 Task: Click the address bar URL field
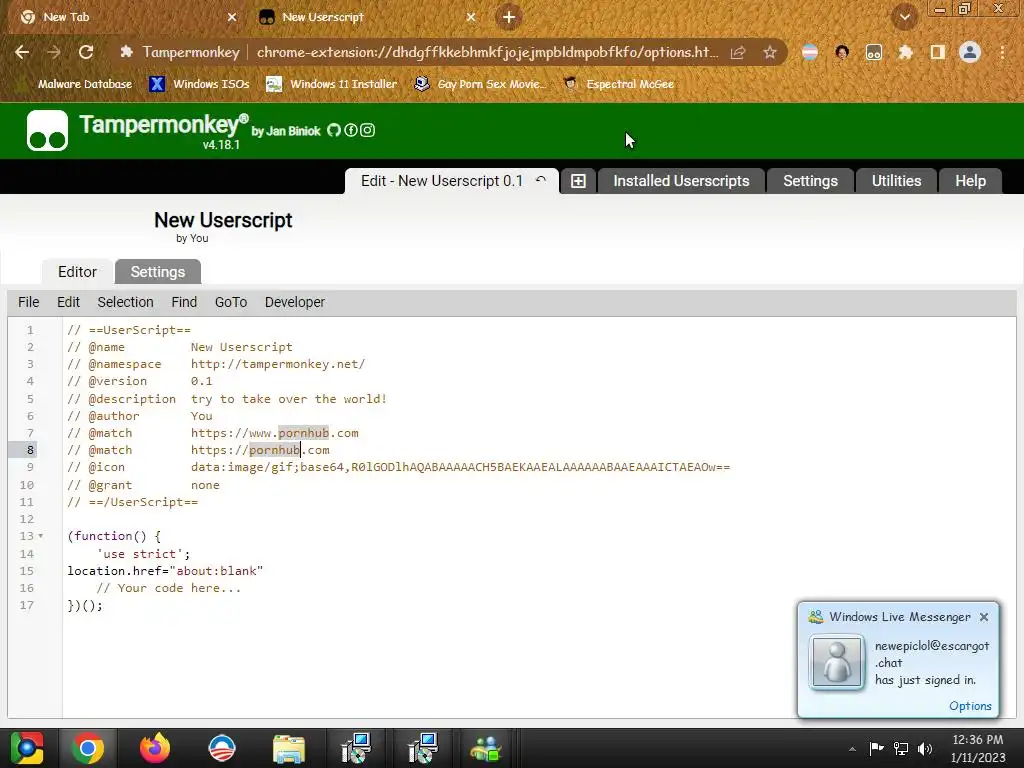(x=487, y=52)
